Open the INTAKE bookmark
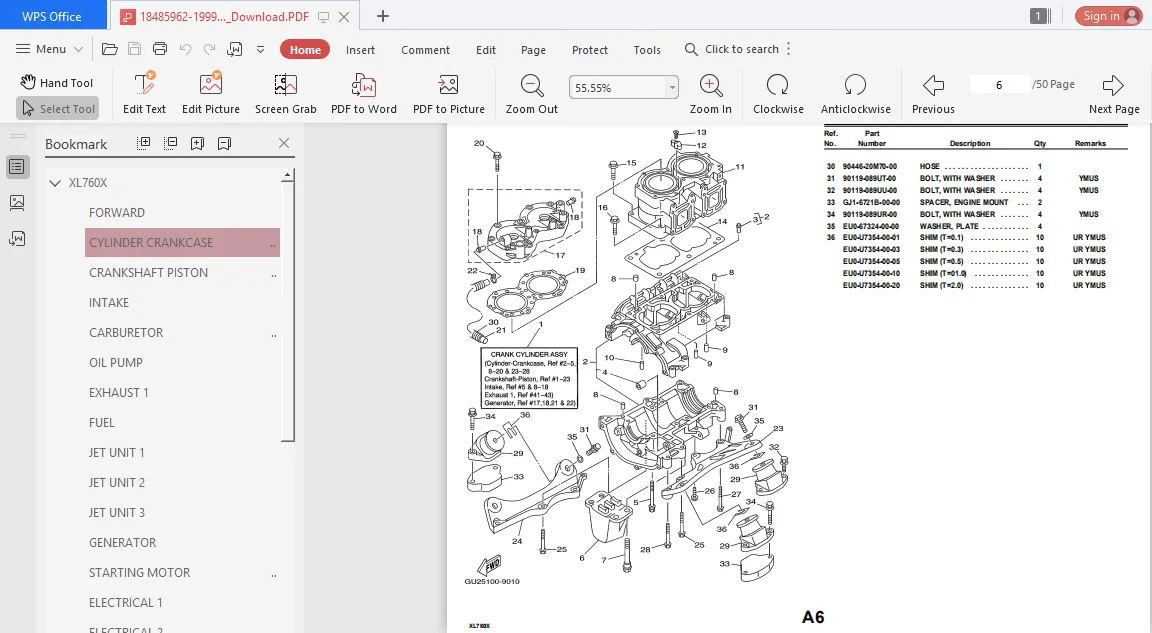Viewport: 1152px width, 633px height. click(109, 303)
